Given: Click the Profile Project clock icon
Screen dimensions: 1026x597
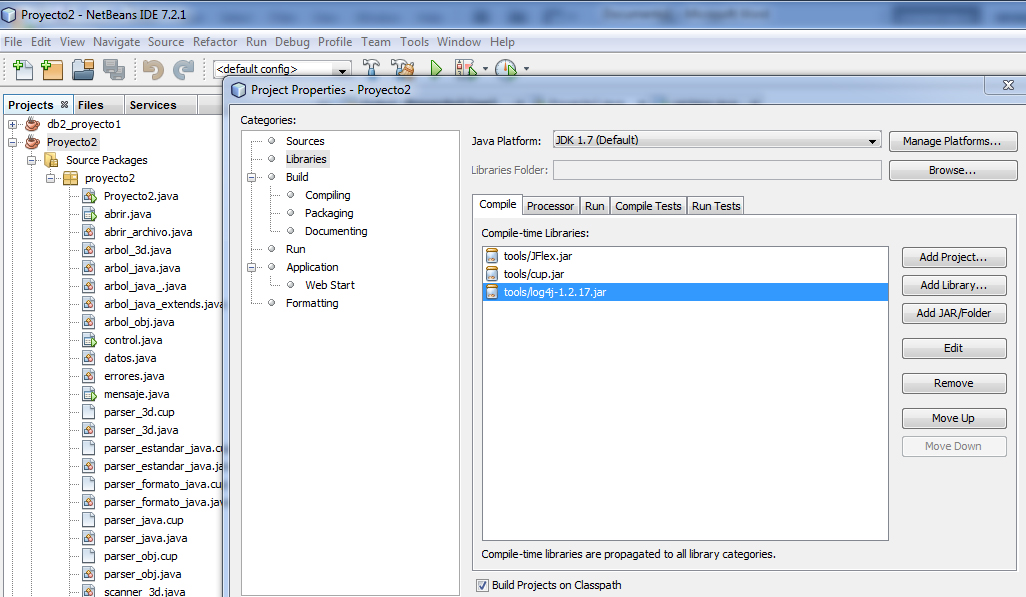Looking at the screenshot, I should tap(506, 69).
